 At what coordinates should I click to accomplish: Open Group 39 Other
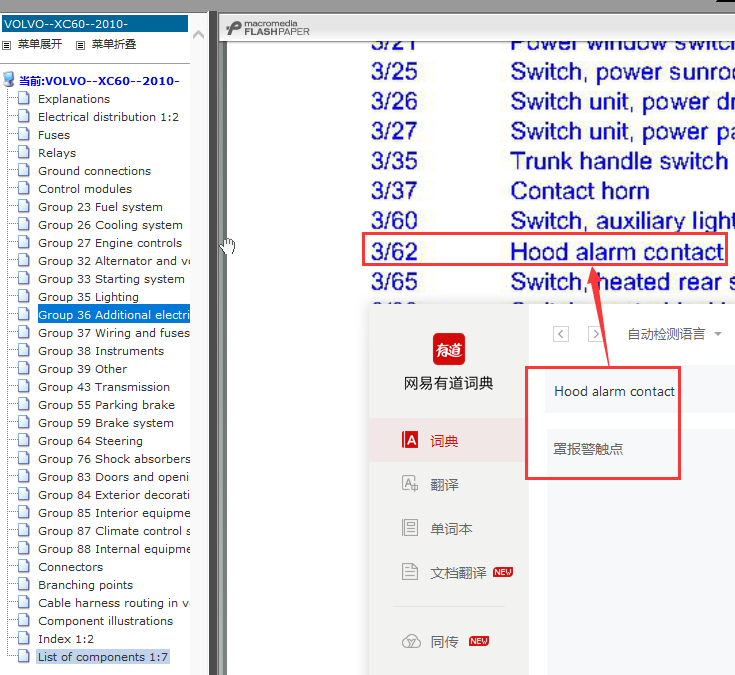click(82, 369)
